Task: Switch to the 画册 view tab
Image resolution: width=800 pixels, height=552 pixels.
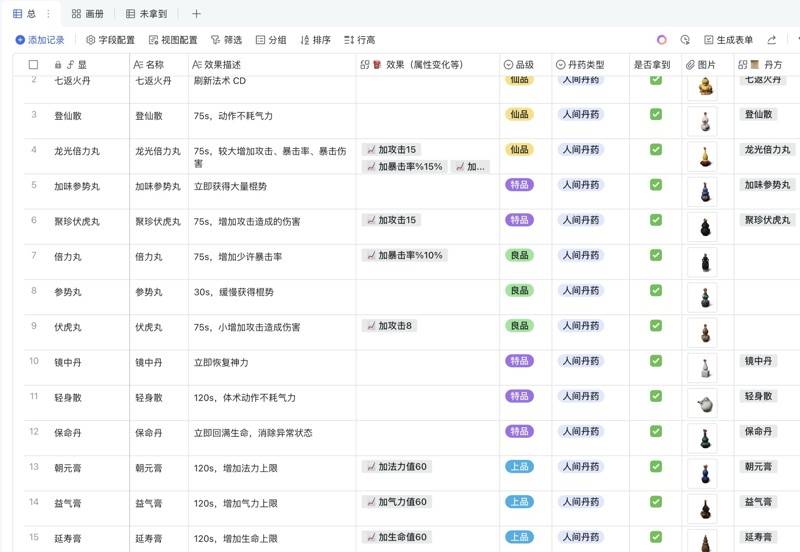Action: pos(88,14)
